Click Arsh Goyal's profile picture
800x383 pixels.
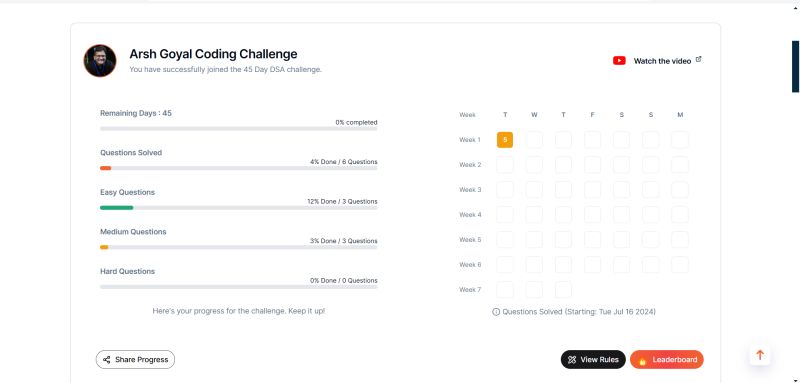pos(100,61)
